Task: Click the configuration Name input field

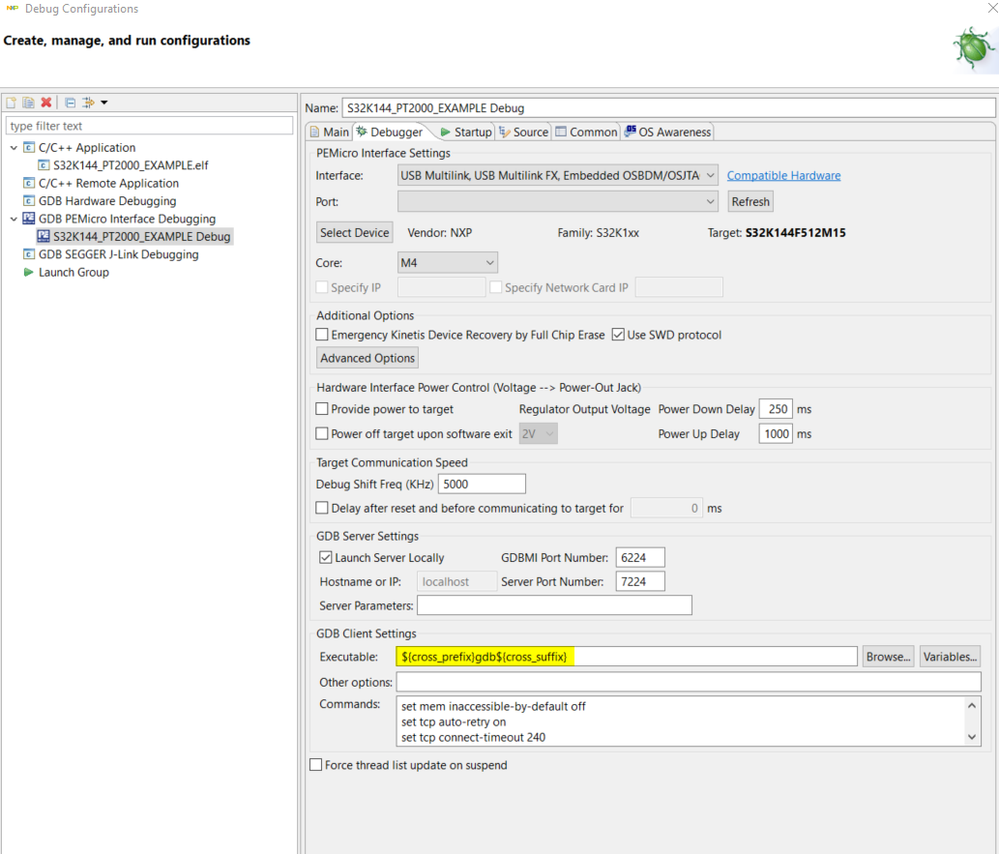Action: (668, 108)
